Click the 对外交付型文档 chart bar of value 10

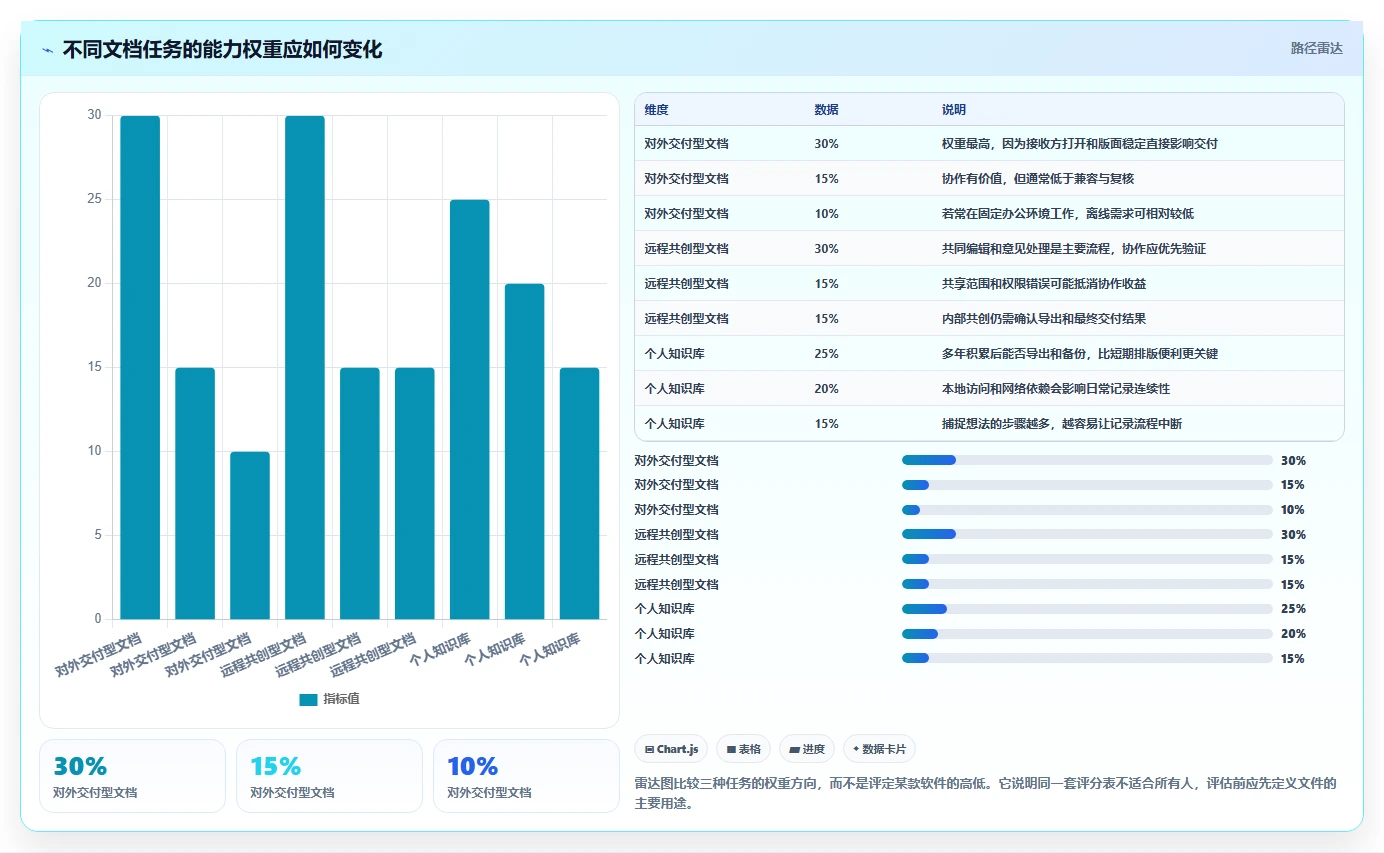coord(250,535)
